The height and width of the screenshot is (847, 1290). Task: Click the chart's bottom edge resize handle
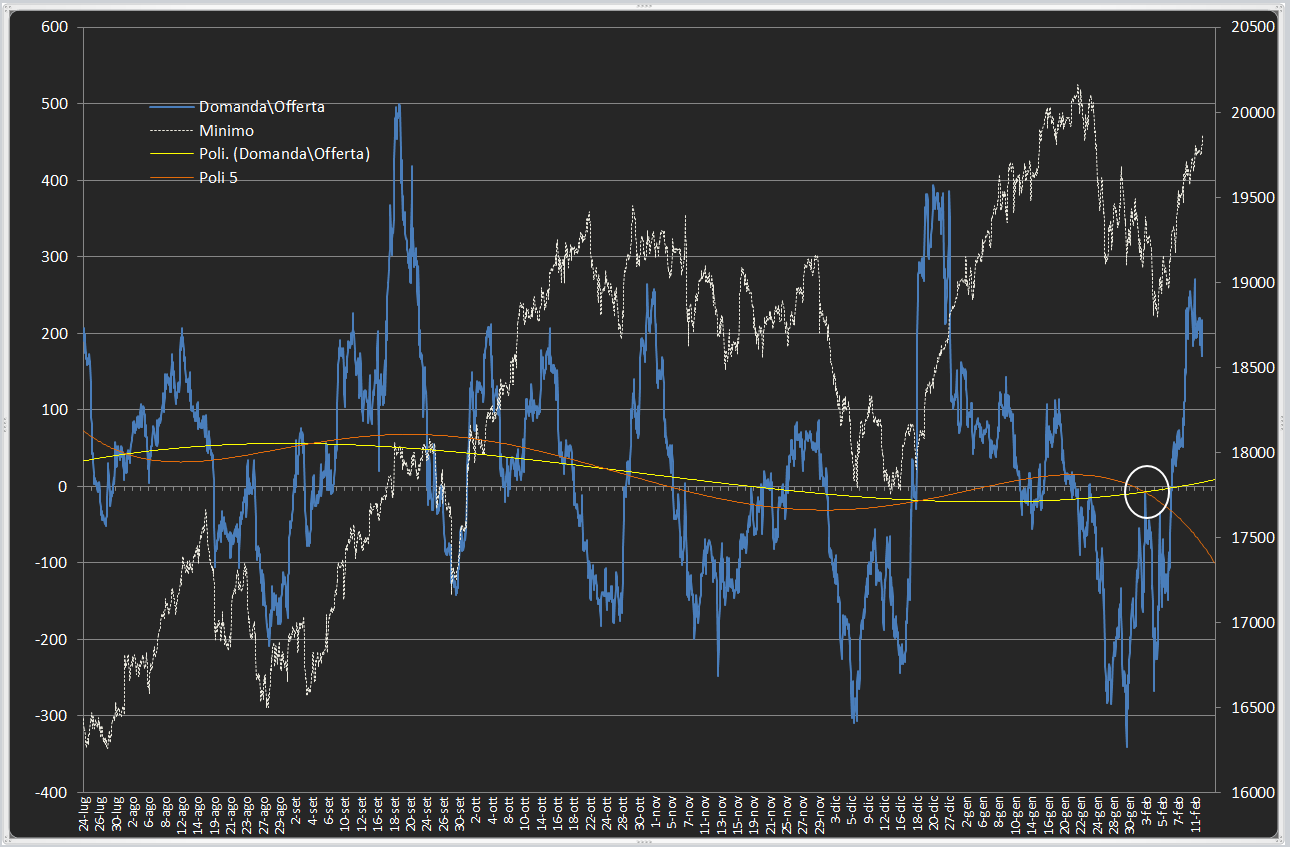point(645,842)
